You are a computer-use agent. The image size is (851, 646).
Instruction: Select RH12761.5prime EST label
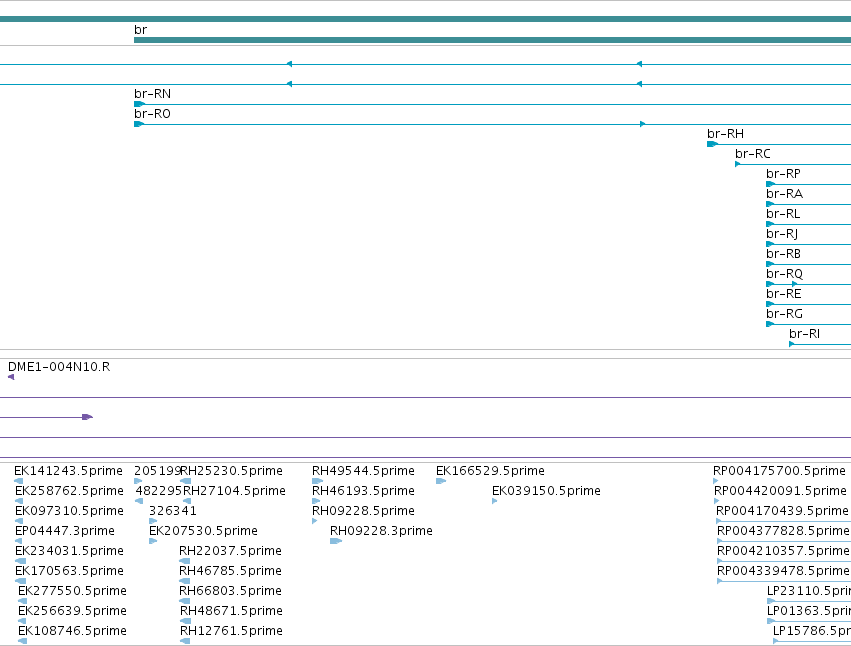(x=231, y=631)
